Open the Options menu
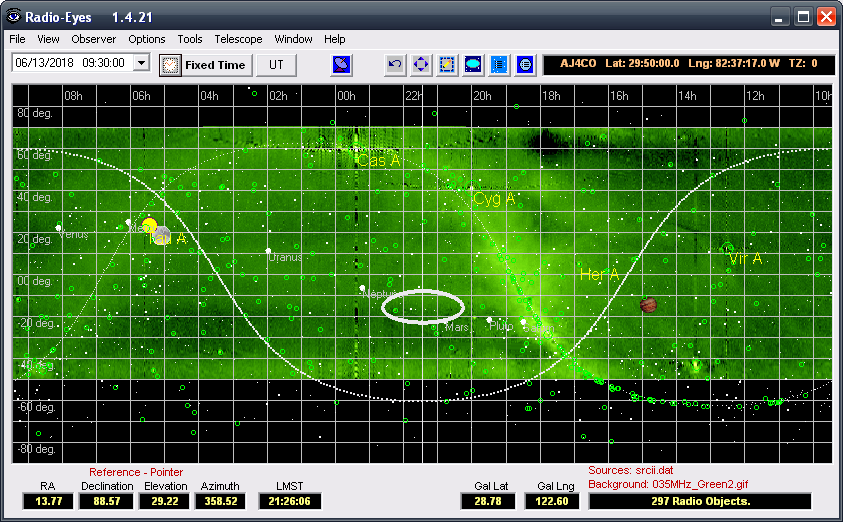Image resolution: width=843 pixels, height=522 pixels. [147, 39]
